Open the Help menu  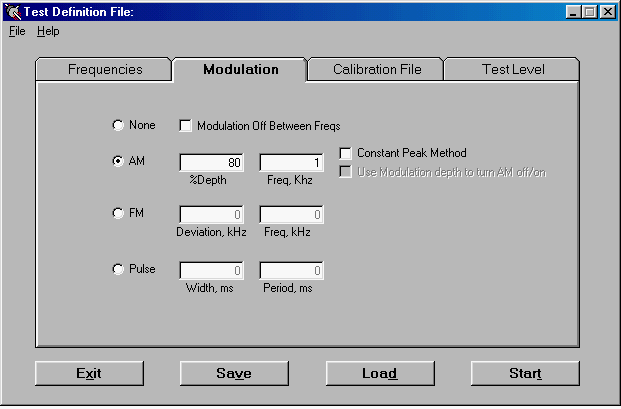[48, 31]
